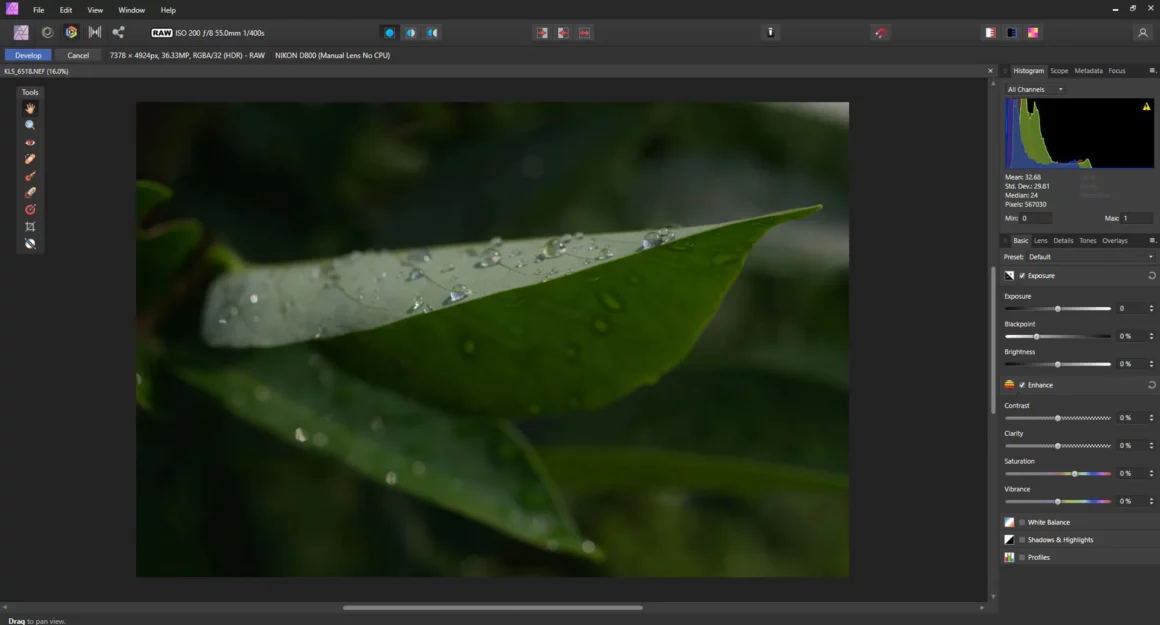Open the File menu
This screenshot has height=625, width=1160.
click(38, 10)
